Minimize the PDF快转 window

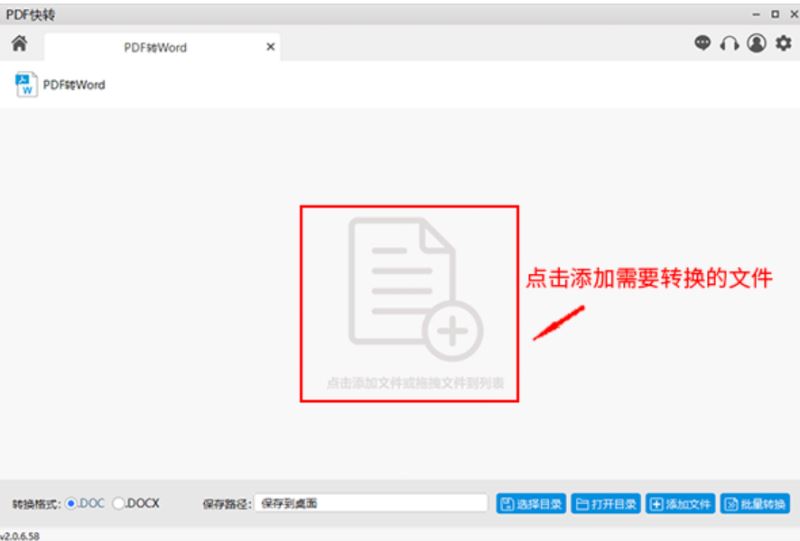point(756,14)
